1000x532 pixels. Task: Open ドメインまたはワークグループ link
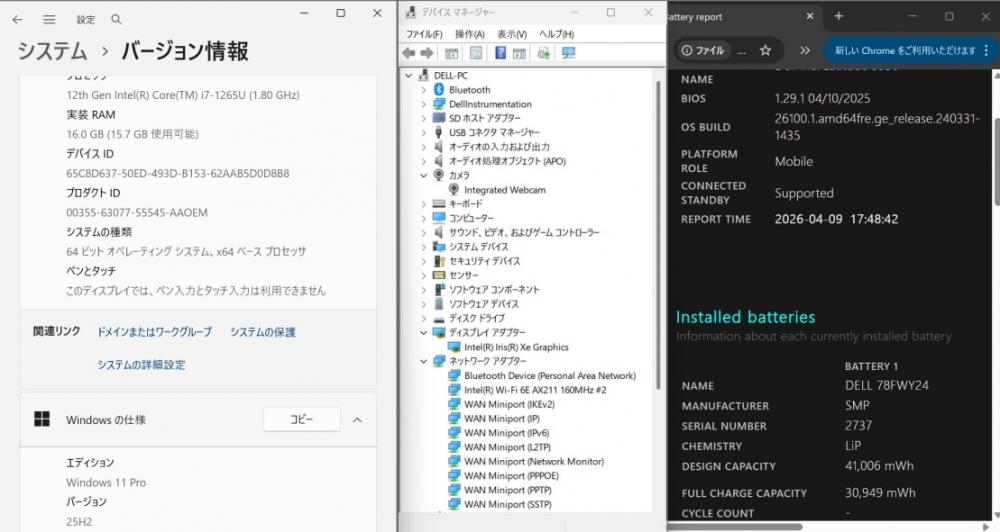click(154, 332)
